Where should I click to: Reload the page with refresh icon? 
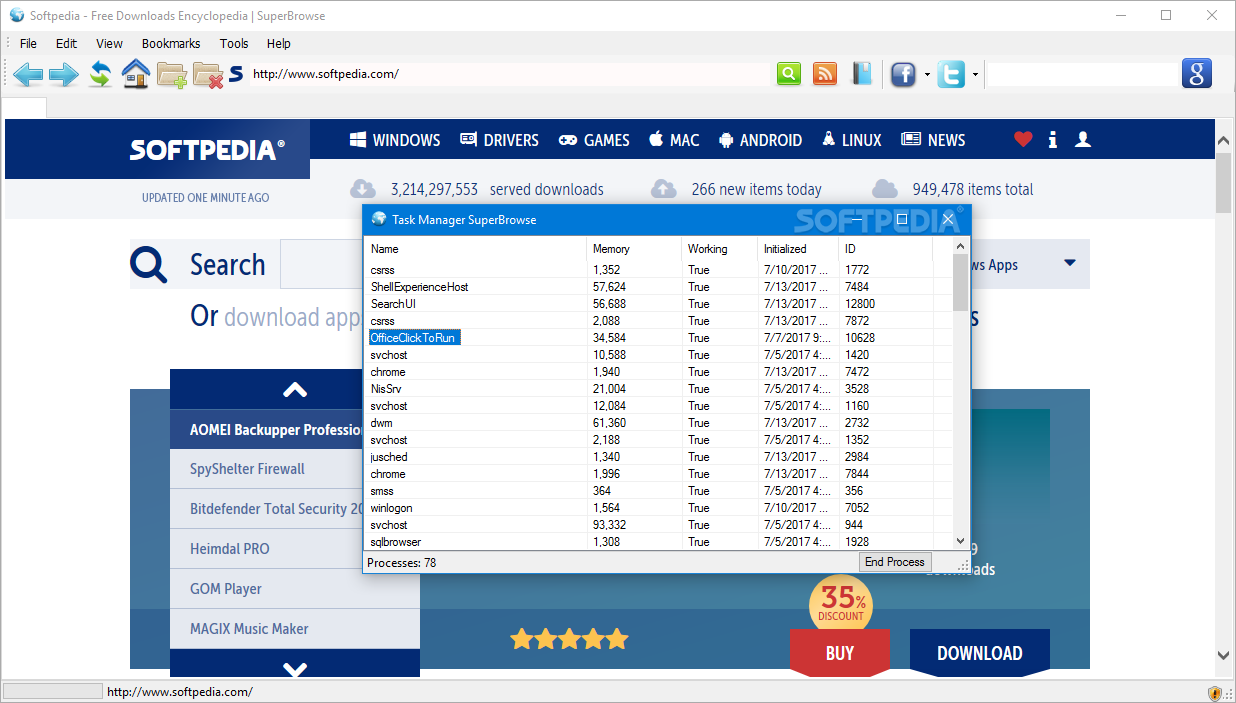pos(100,73)
